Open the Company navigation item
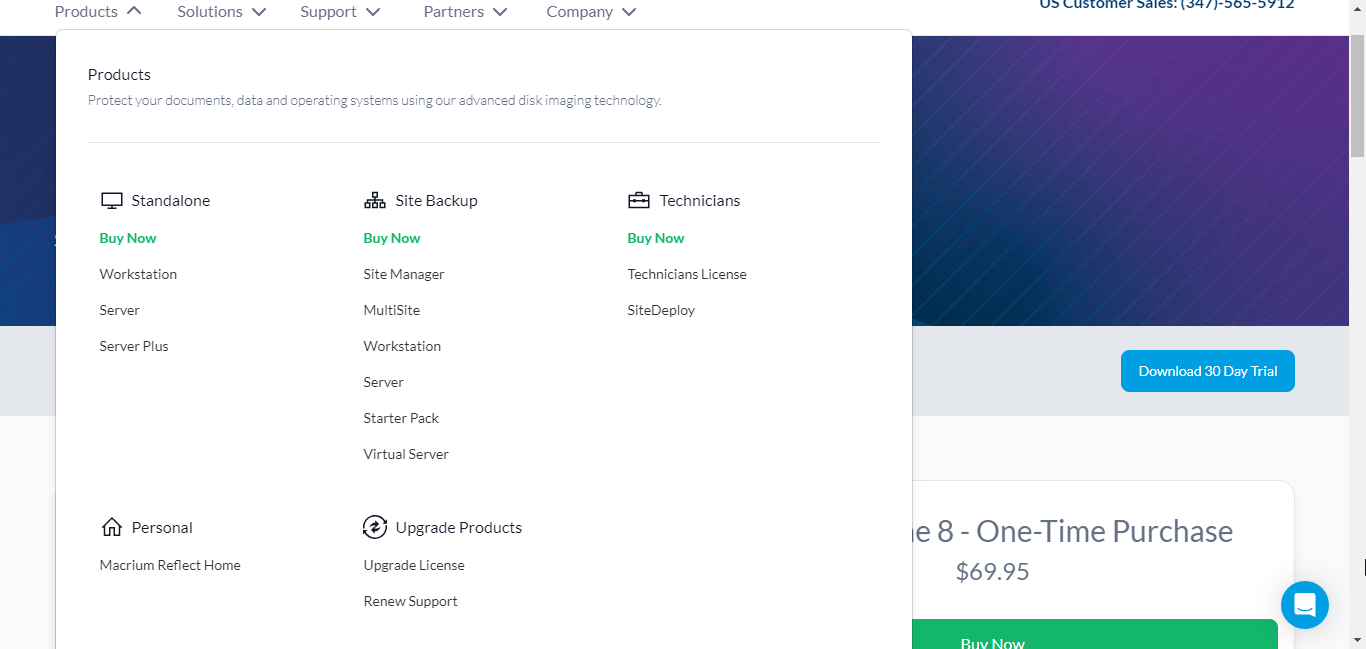 coord(580,12)
